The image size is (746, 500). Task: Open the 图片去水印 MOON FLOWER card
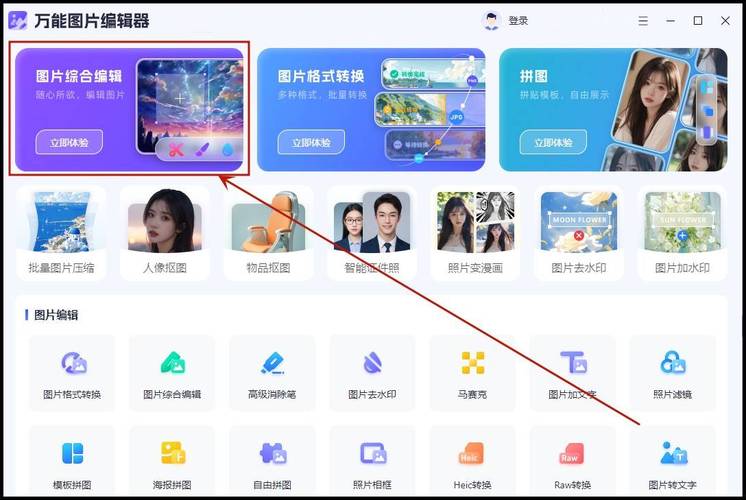579,233
